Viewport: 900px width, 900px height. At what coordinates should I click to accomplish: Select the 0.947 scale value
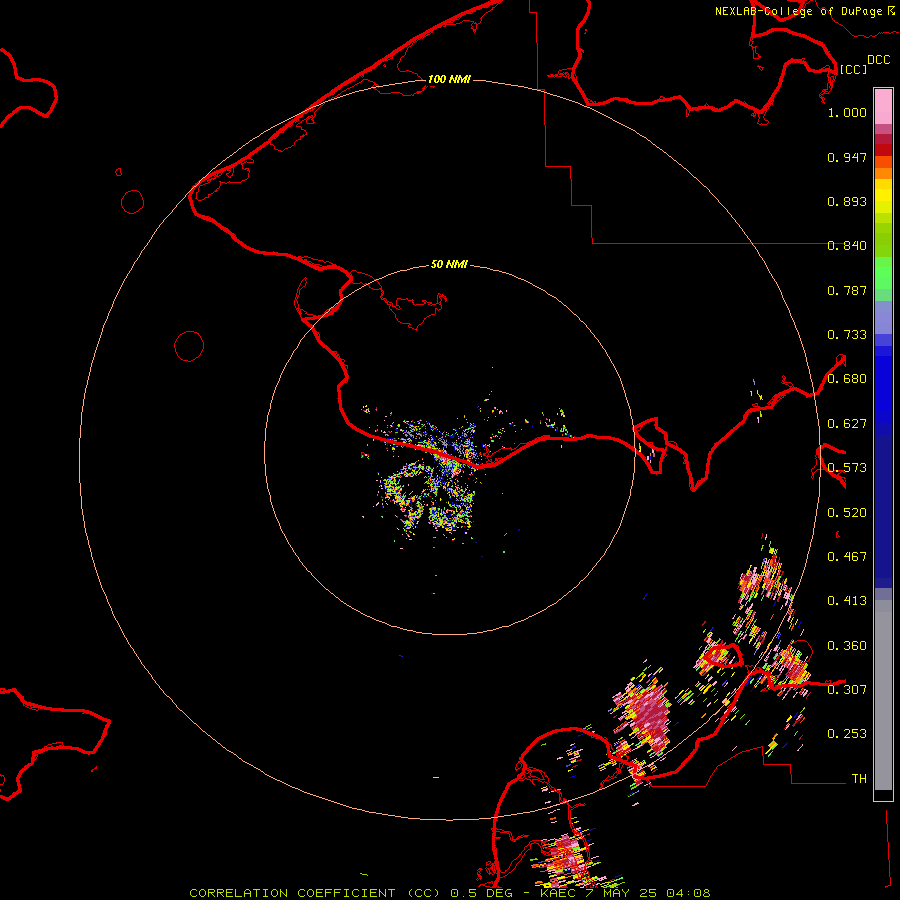point(847,157)
